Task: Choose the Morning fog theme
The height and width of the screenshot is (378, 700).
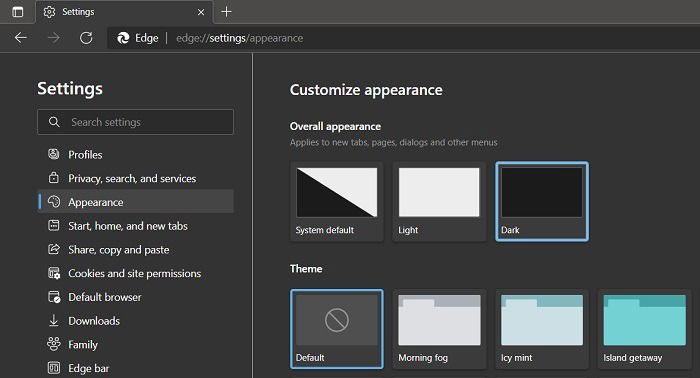Action: pyautogui.click(x=439, y=329)
